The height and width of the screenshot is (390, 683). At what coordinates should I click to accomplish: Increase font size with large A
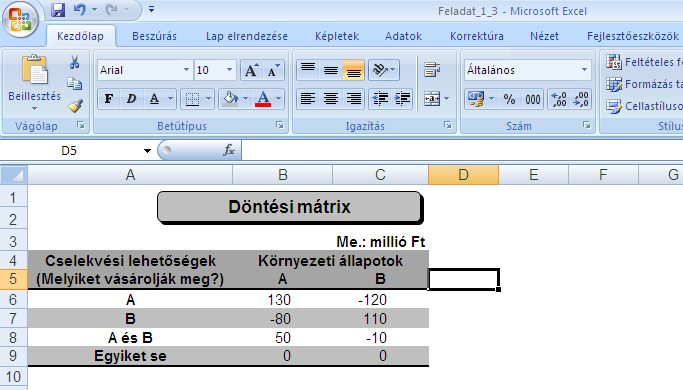tap(251, 70)
